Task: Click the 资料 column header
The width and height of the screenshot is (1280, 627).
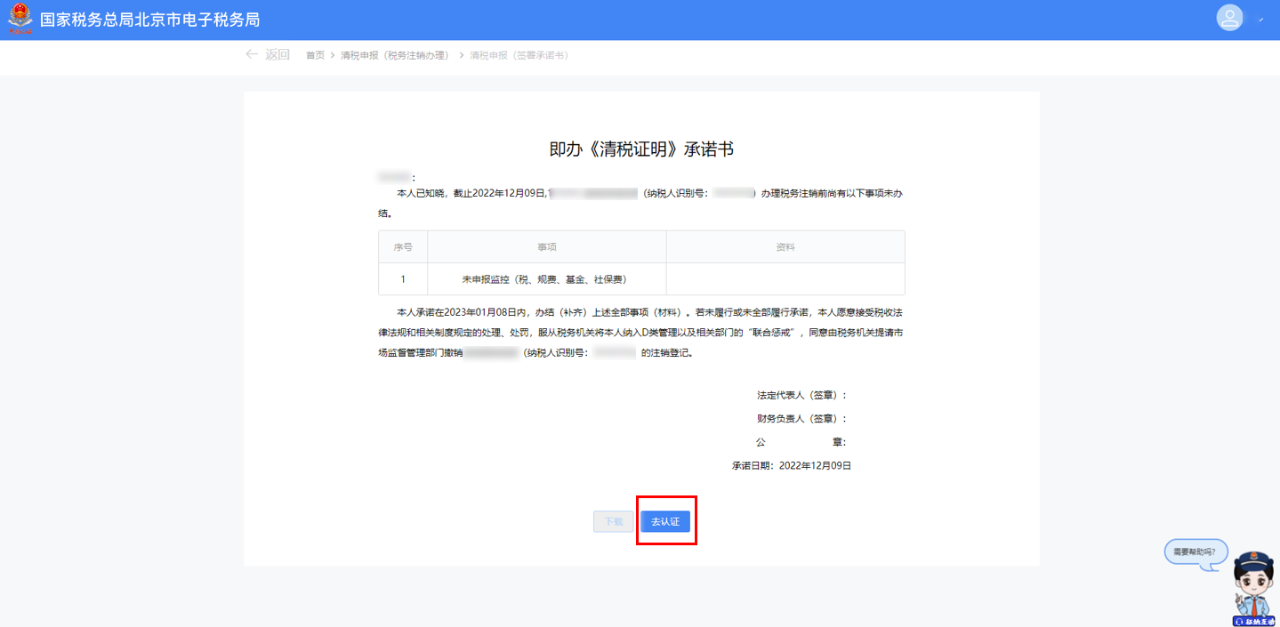Action: [x=785, y=247]
